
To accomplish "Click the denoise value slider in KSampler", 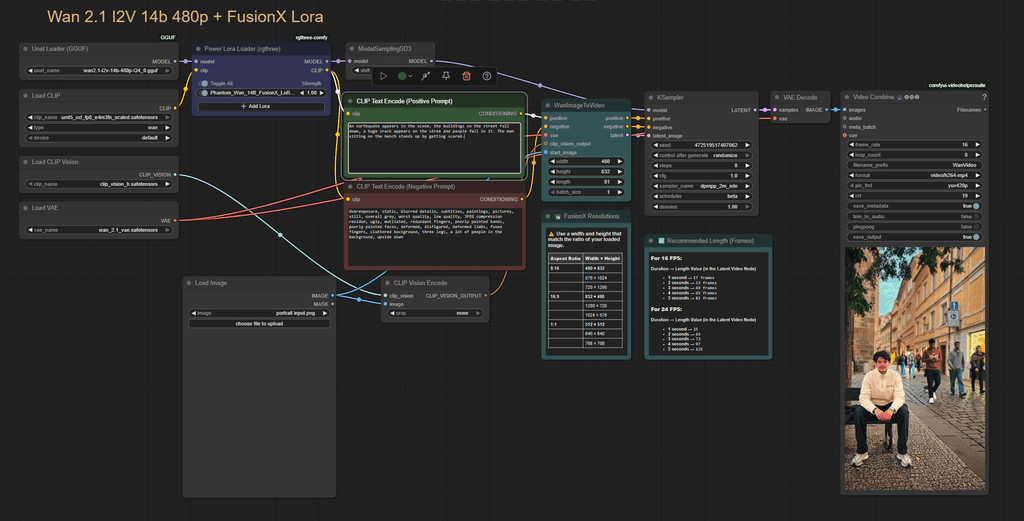I will [702, 207].
